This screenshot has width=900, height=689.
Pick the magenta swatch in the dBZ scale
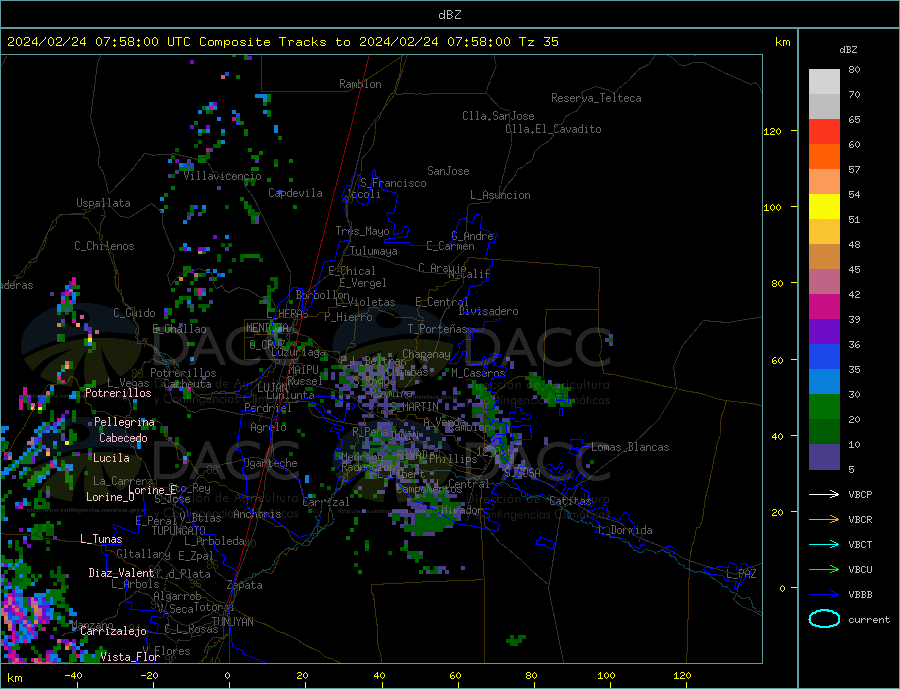824,307
